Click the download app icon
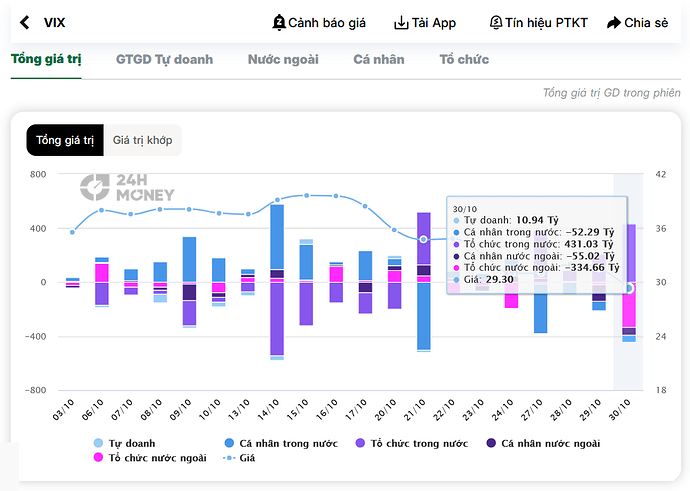Image resolution: width=690 pixels, height=491 pixels. [x=401, y=22]
